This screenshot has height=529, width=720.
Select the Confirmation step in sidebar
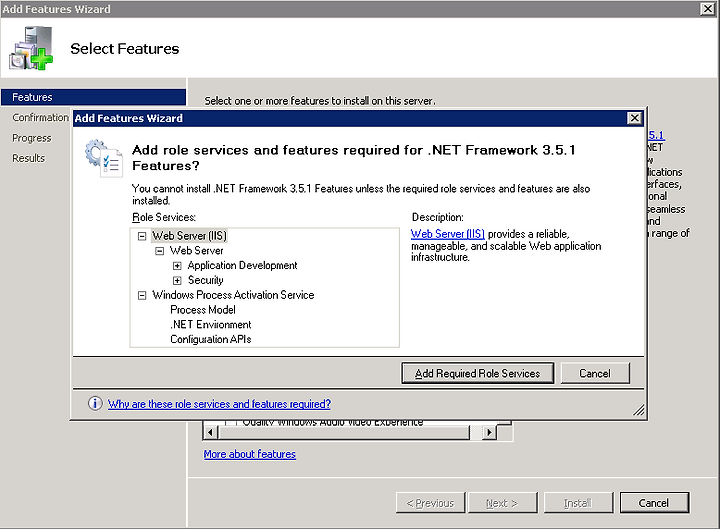40,118
